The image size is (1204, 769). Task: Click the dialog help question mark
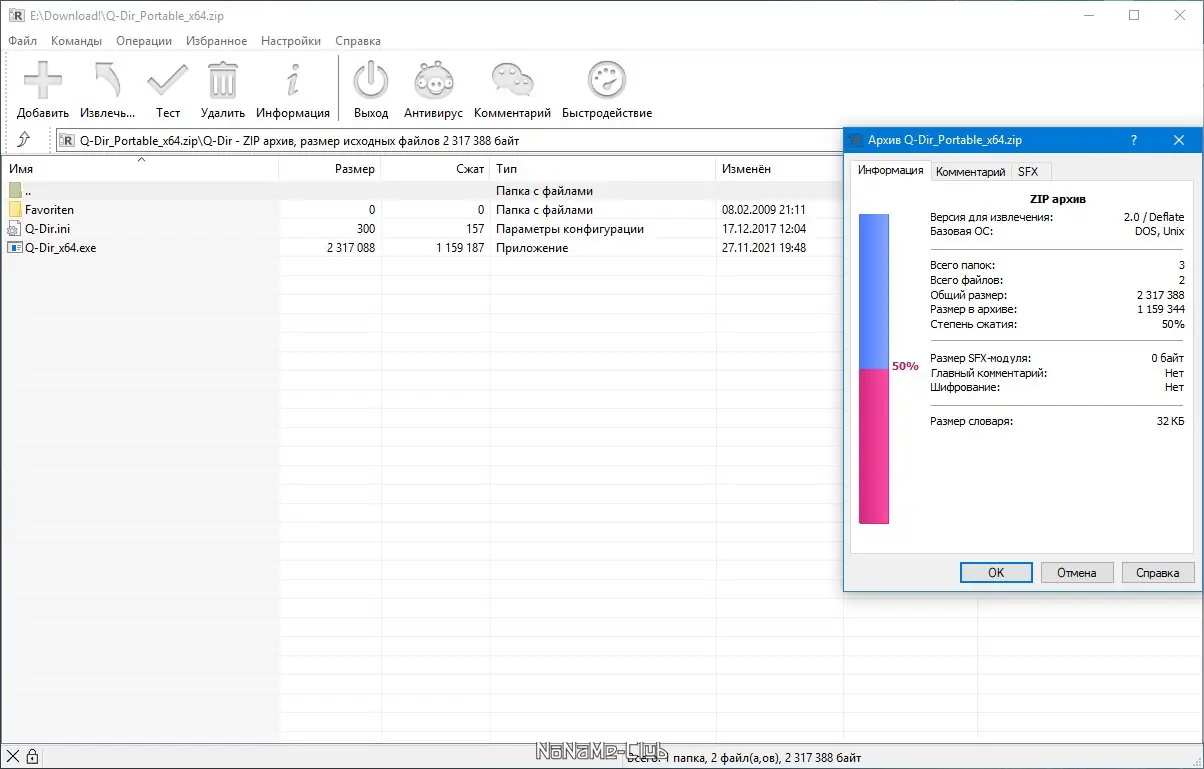tap(1133, 141)
